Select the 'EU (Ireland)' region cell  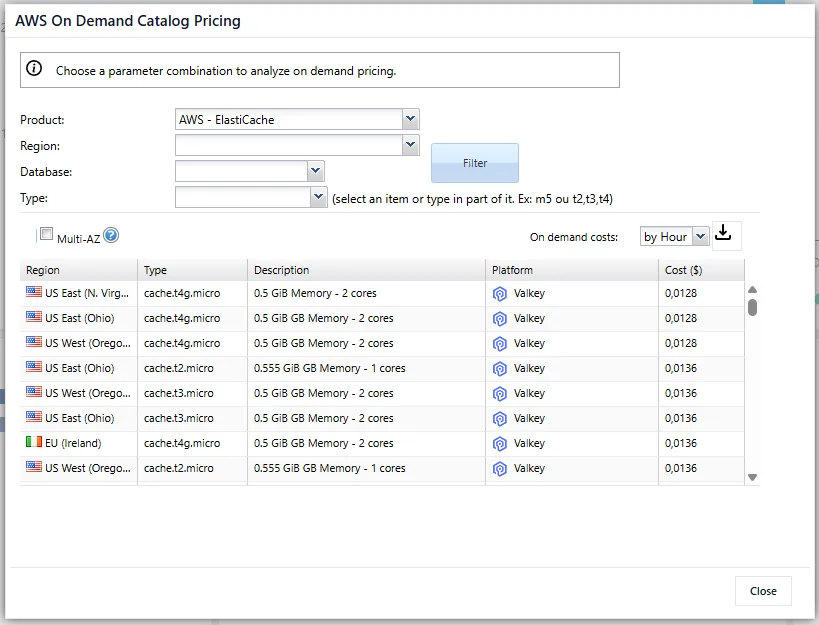79,443
